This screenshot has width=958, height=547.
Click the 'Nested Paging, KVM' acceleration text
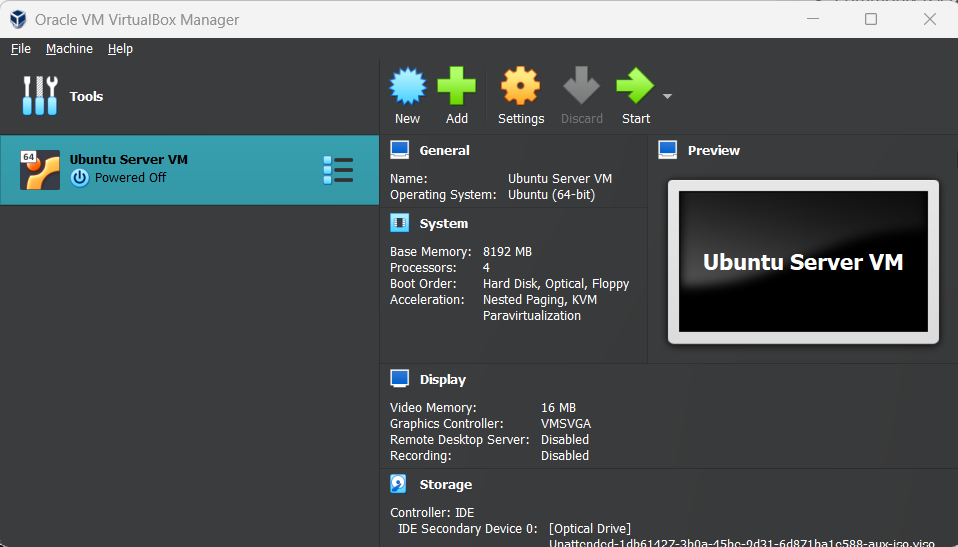coord(540,299)
